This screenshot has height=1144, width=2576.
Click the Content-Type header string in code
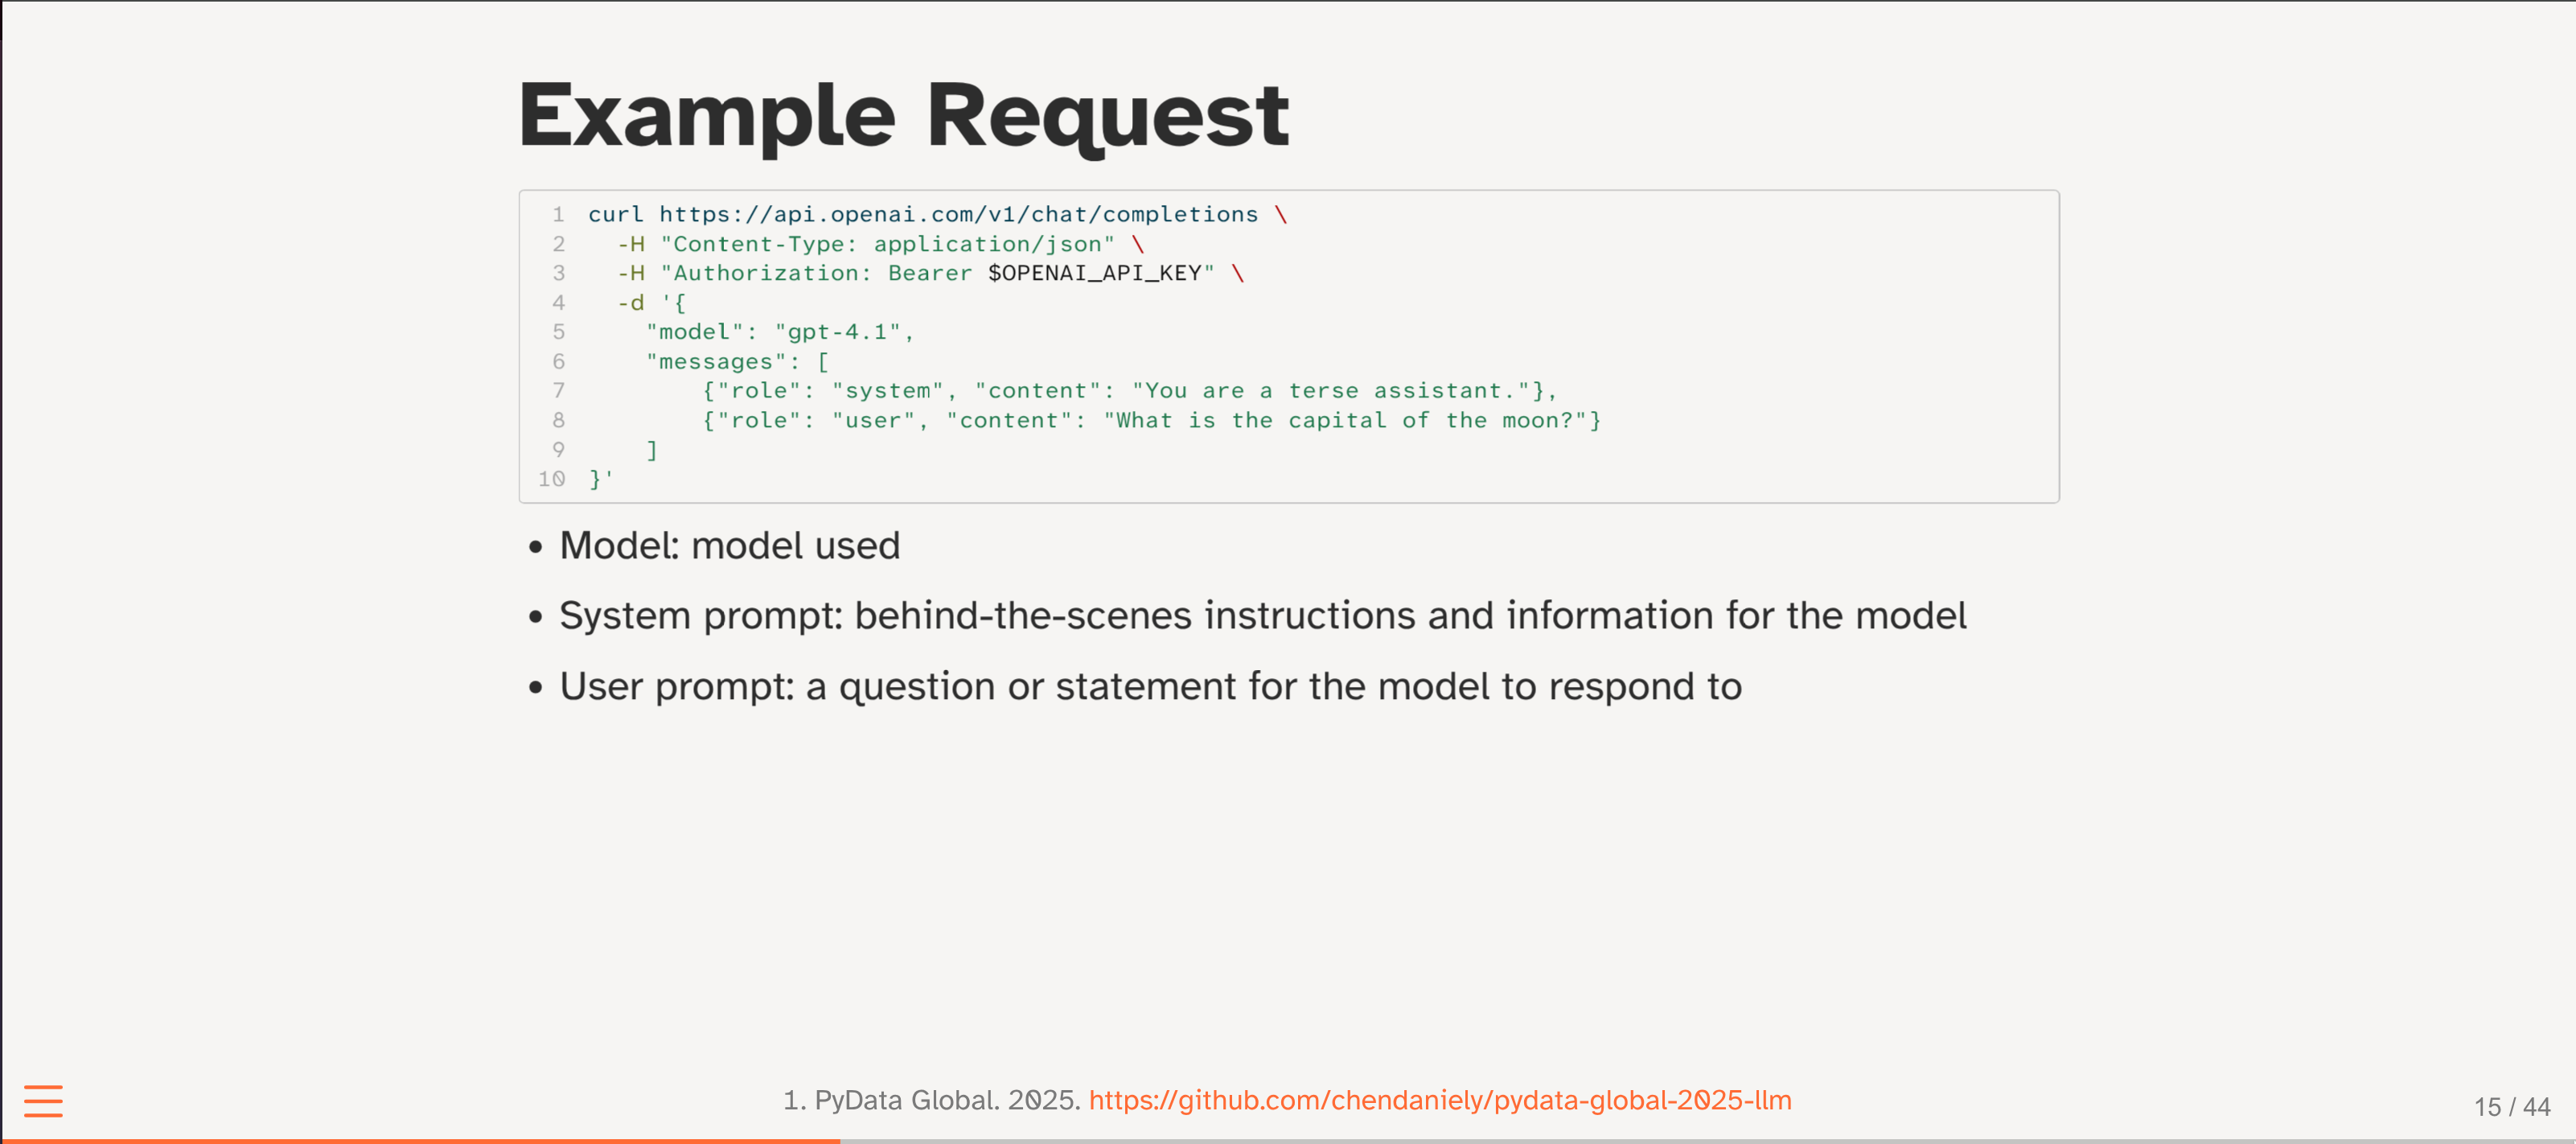click(887, 244)
